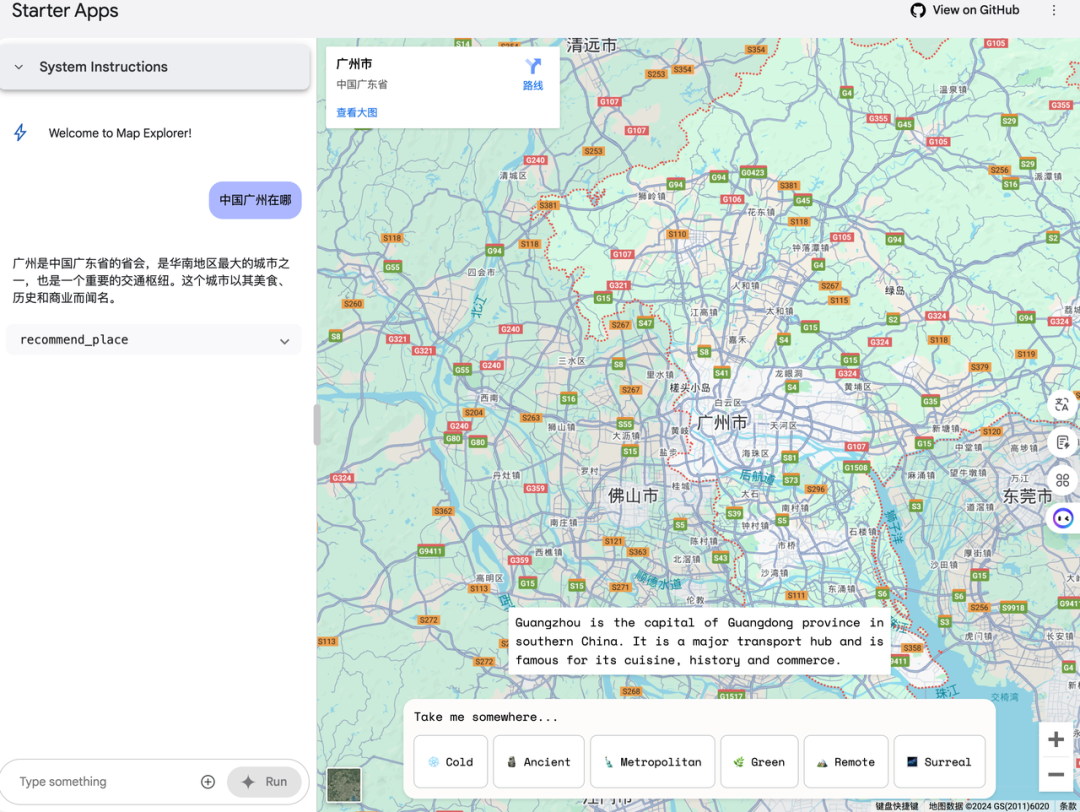The image size is (1080, 812).
Task: Click the 三水区 district label
Action: pyautogui.click(x=572, y=361)
